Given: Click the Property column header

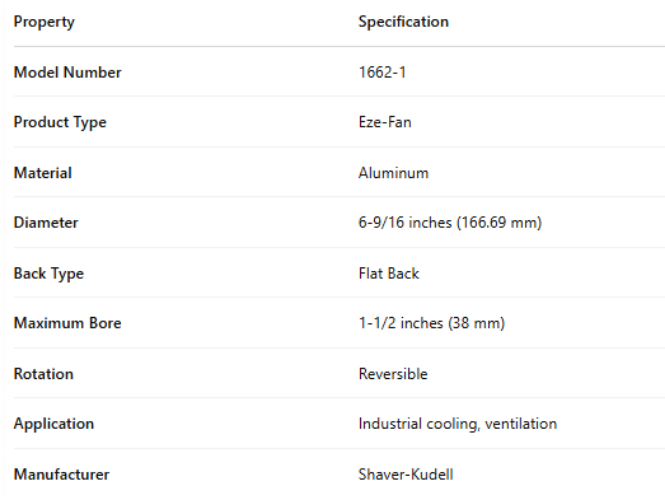Looking at the screenshot, I should pos(44,22).
